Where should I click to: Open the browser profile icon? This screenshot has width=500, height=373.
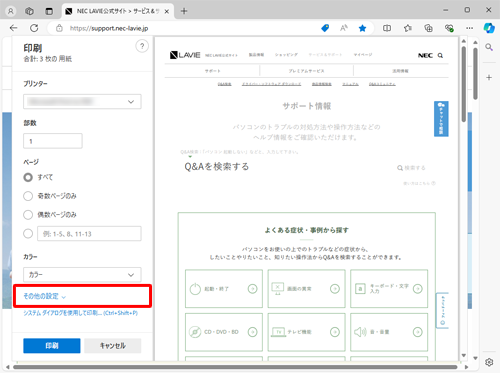point(11,11)
